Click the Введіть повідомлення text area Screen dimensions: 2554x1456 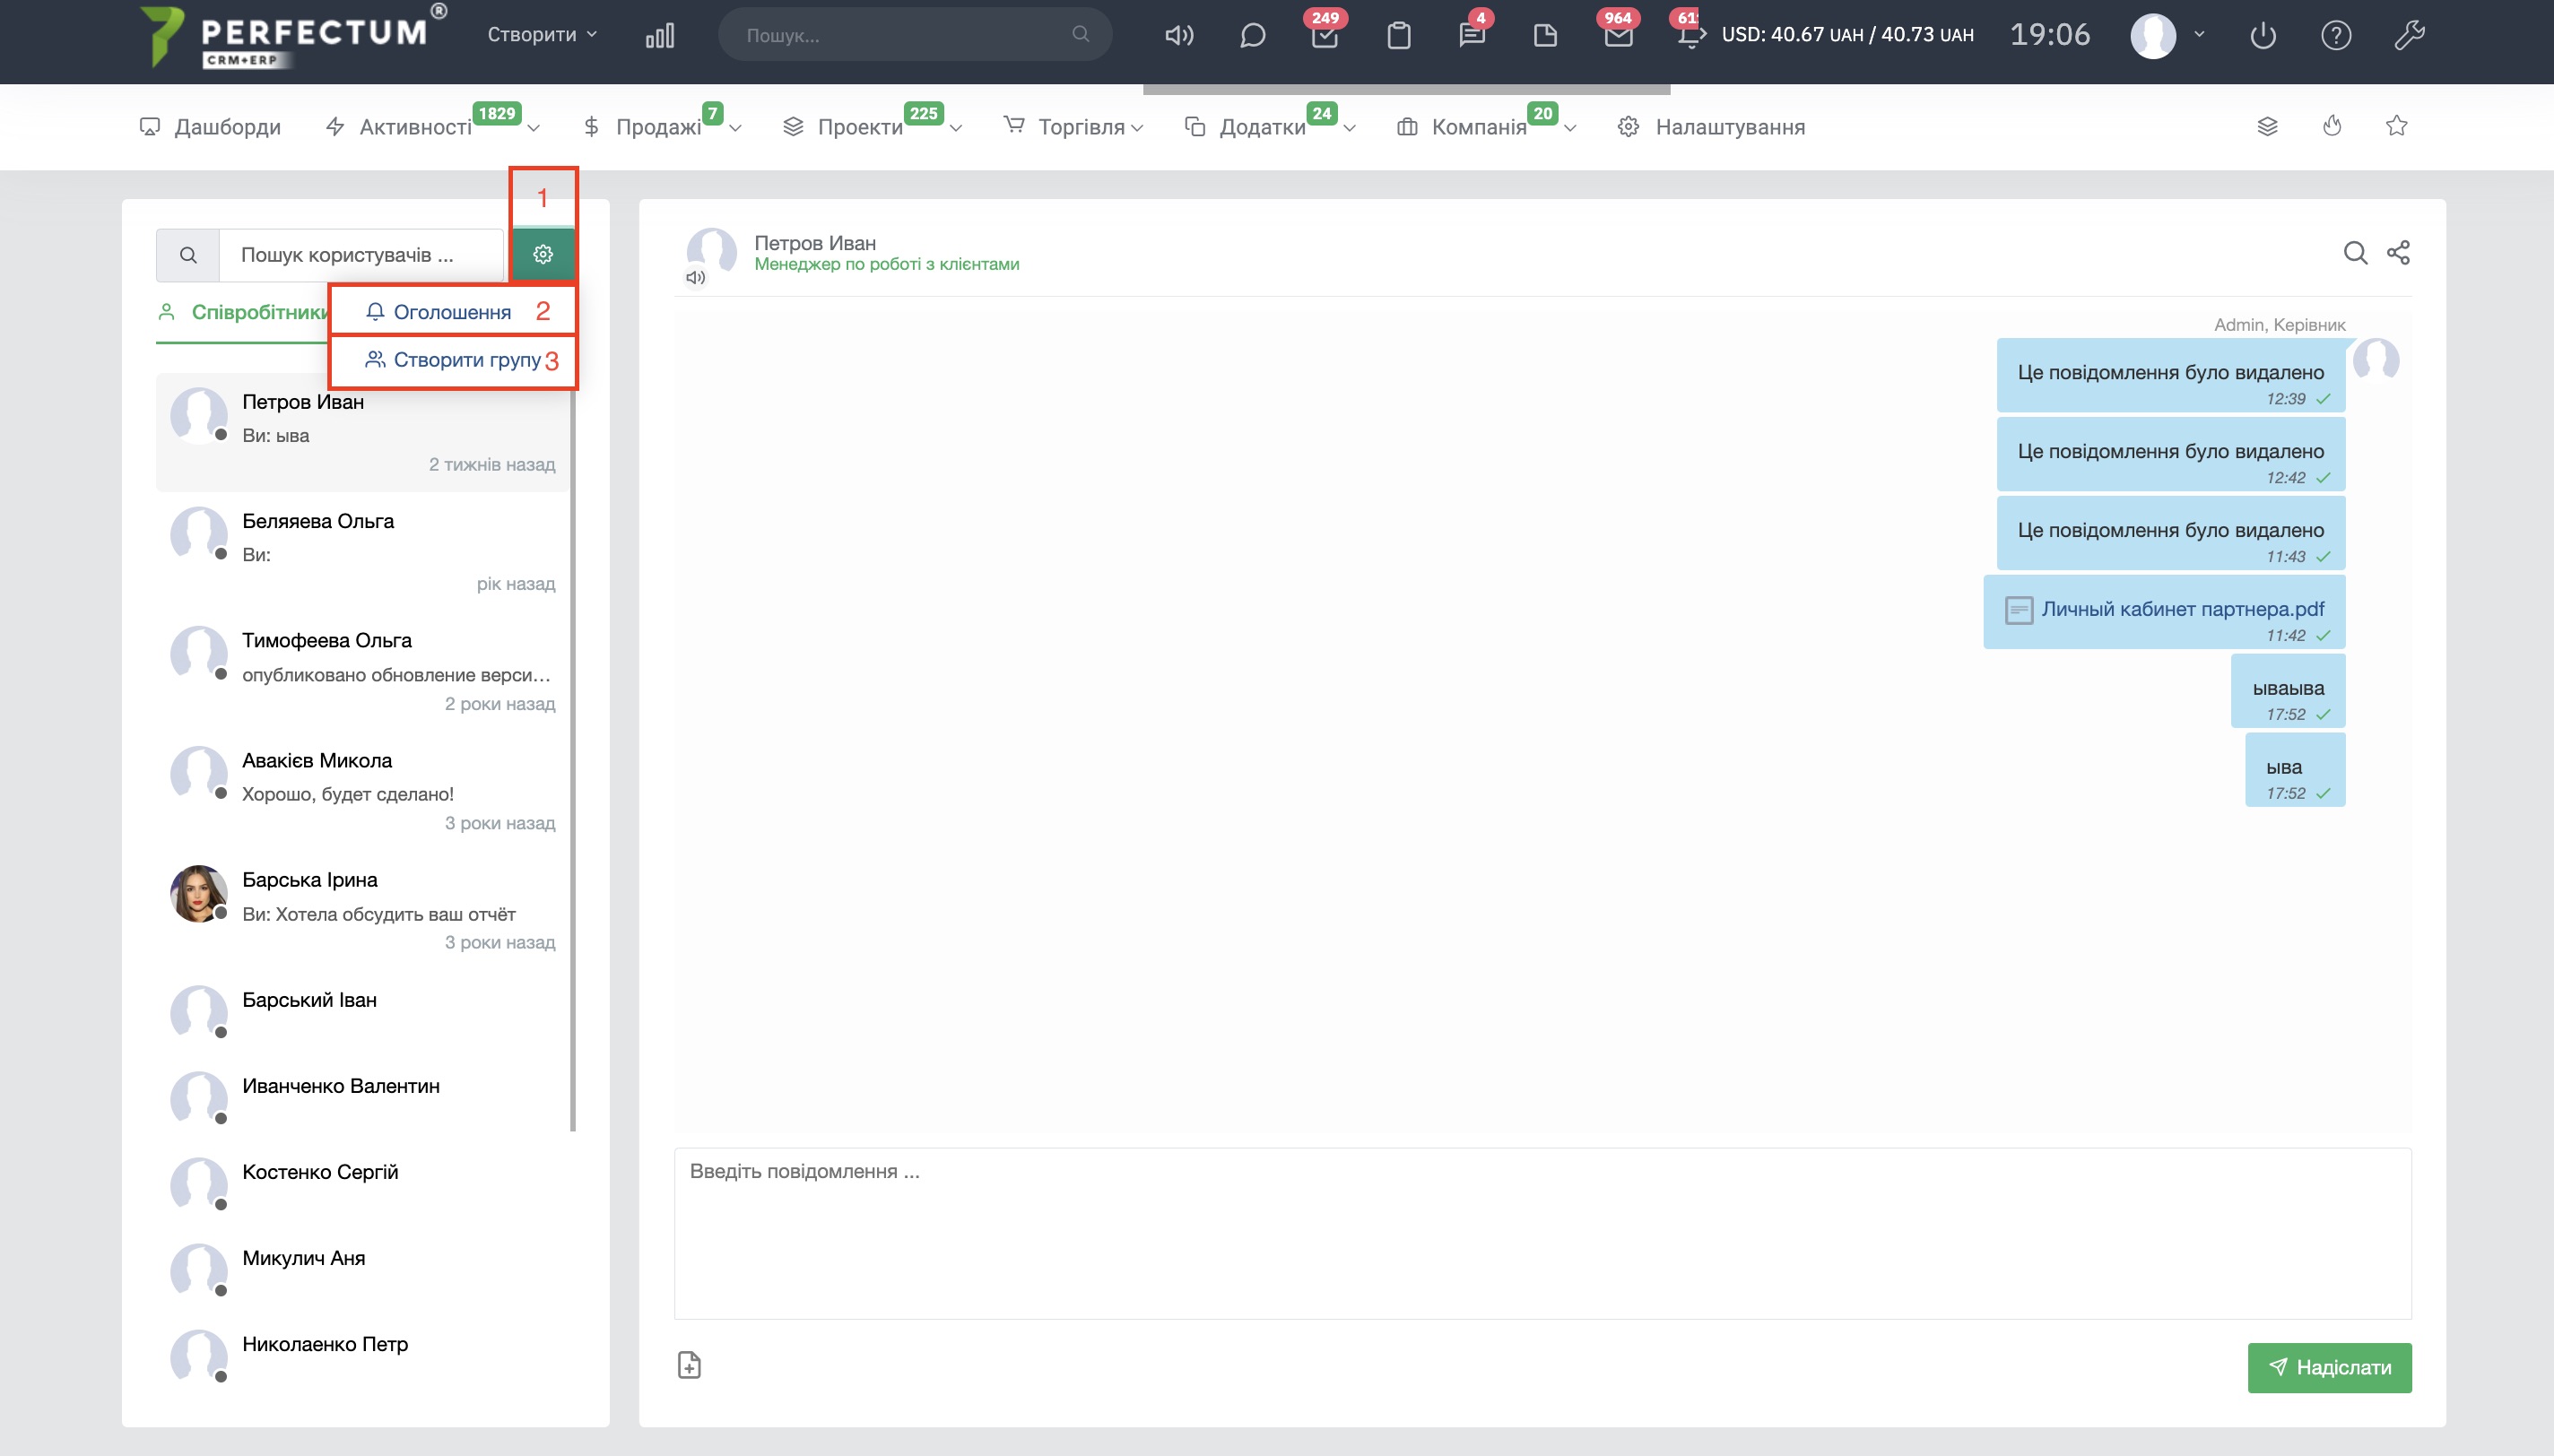tap(1542, 1232)
